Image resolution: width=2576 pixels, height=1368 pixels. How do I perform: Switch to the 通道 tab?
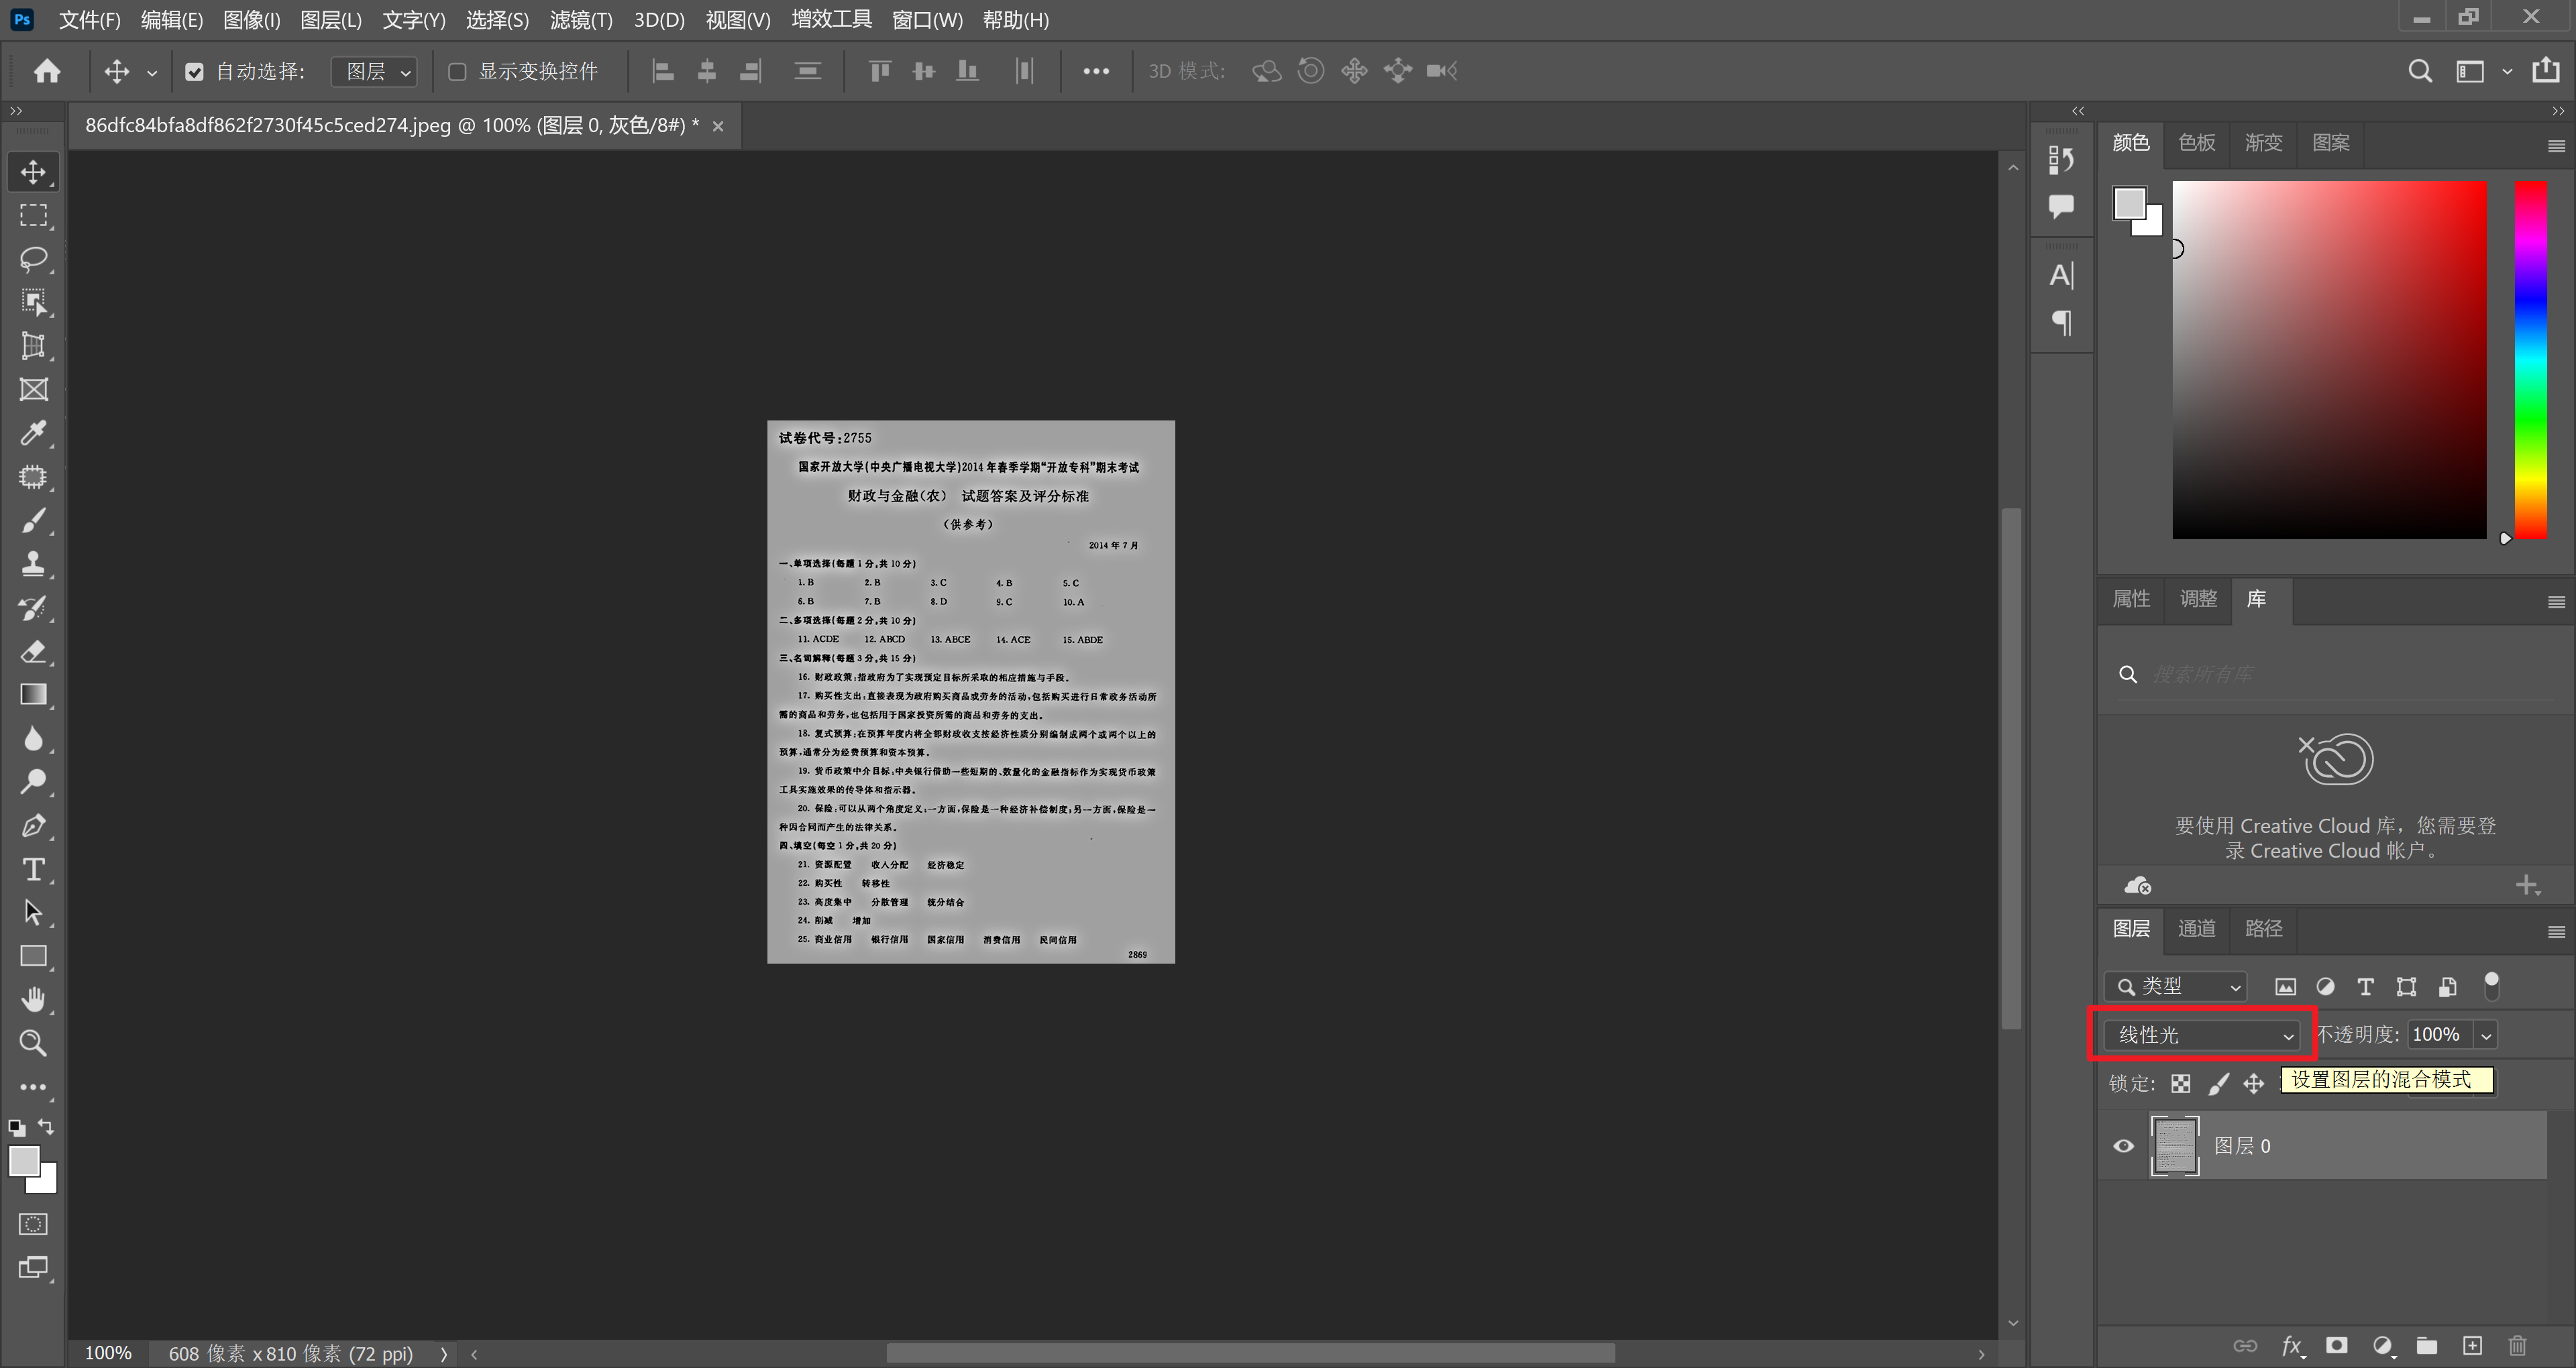pos(2196,929)
